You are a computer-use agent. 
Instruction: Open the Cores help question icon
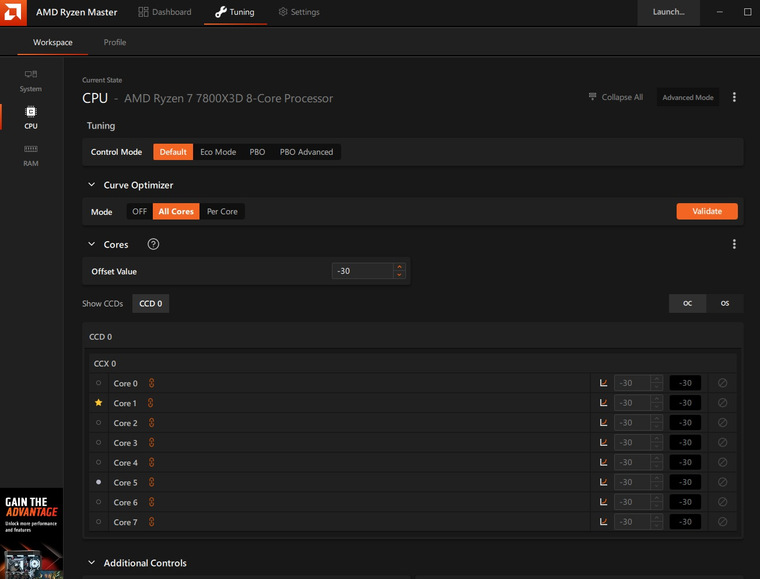[153, 244]
